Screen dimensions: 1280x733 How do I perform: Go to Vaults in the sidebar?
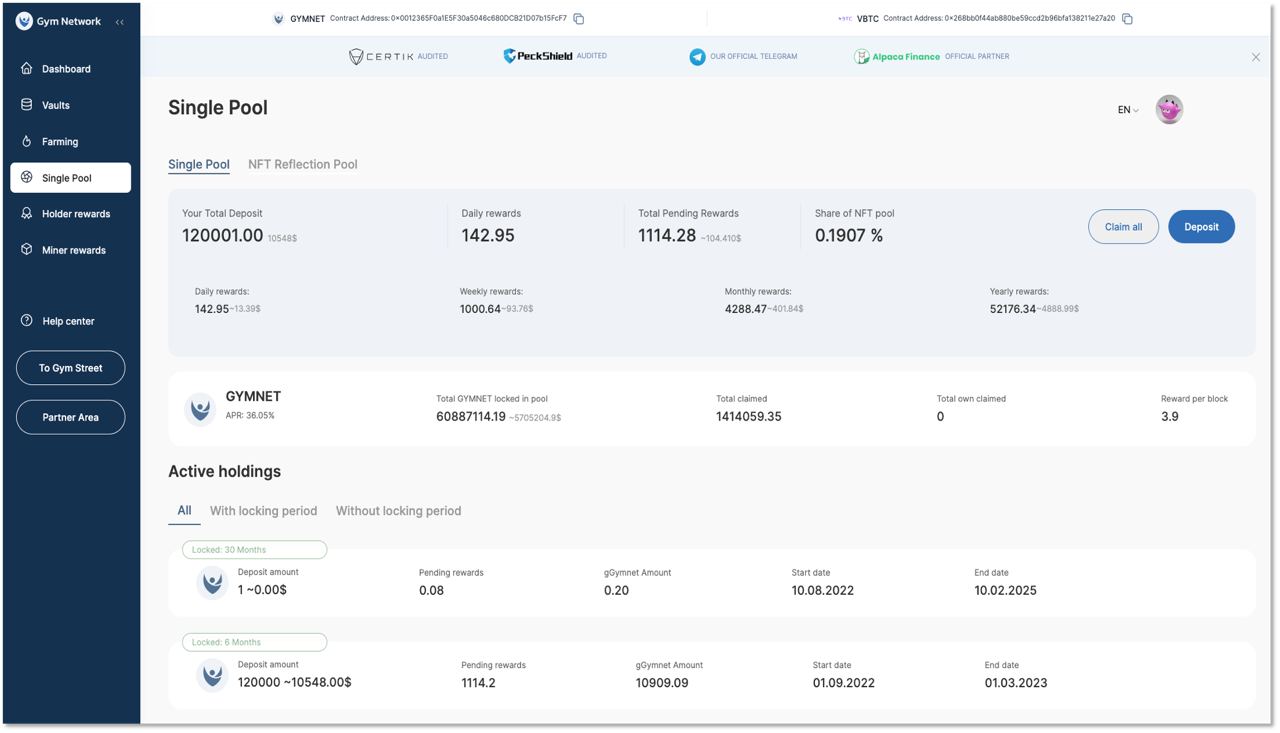[56, 105]
